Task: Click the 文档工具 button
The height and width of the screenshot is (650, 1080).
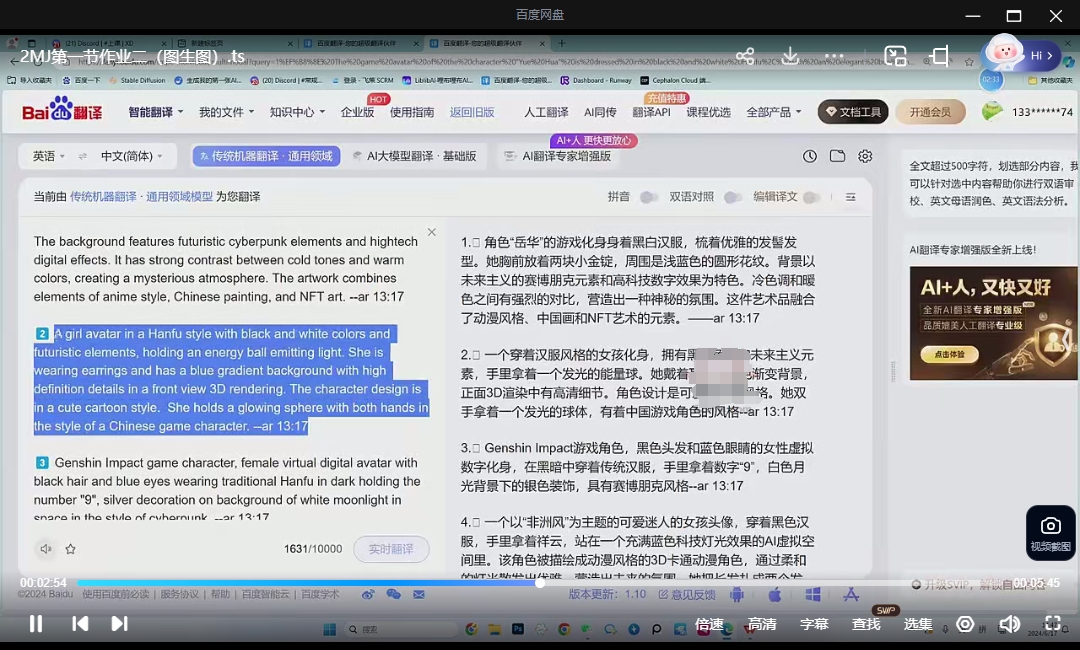Action: [853, 112]
